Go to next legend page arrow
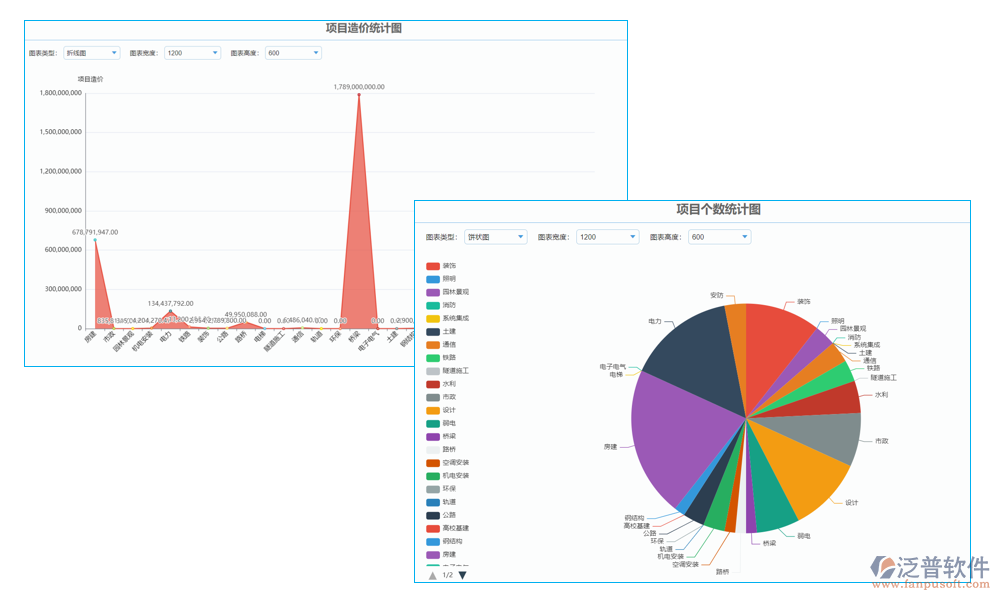Screen dimensions: 1000x600 (462, 575)
